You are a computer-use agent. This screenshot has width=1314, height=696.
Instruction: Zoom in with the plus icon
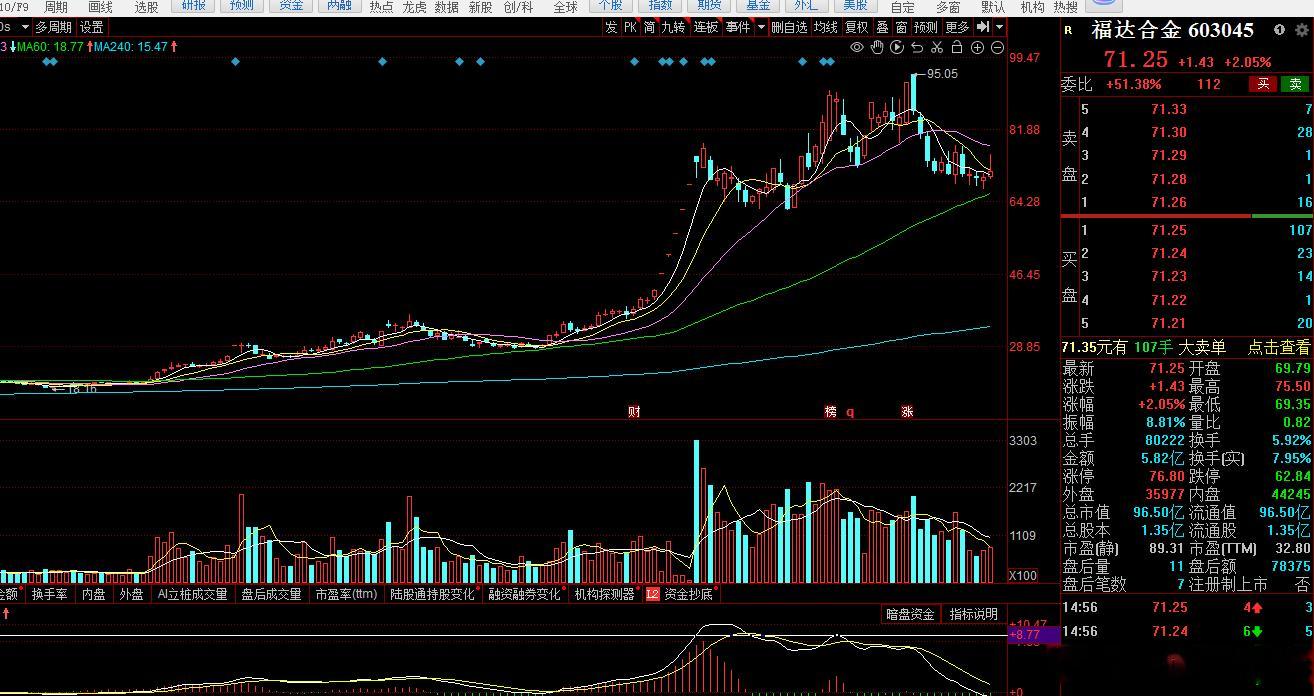[978, 47]
